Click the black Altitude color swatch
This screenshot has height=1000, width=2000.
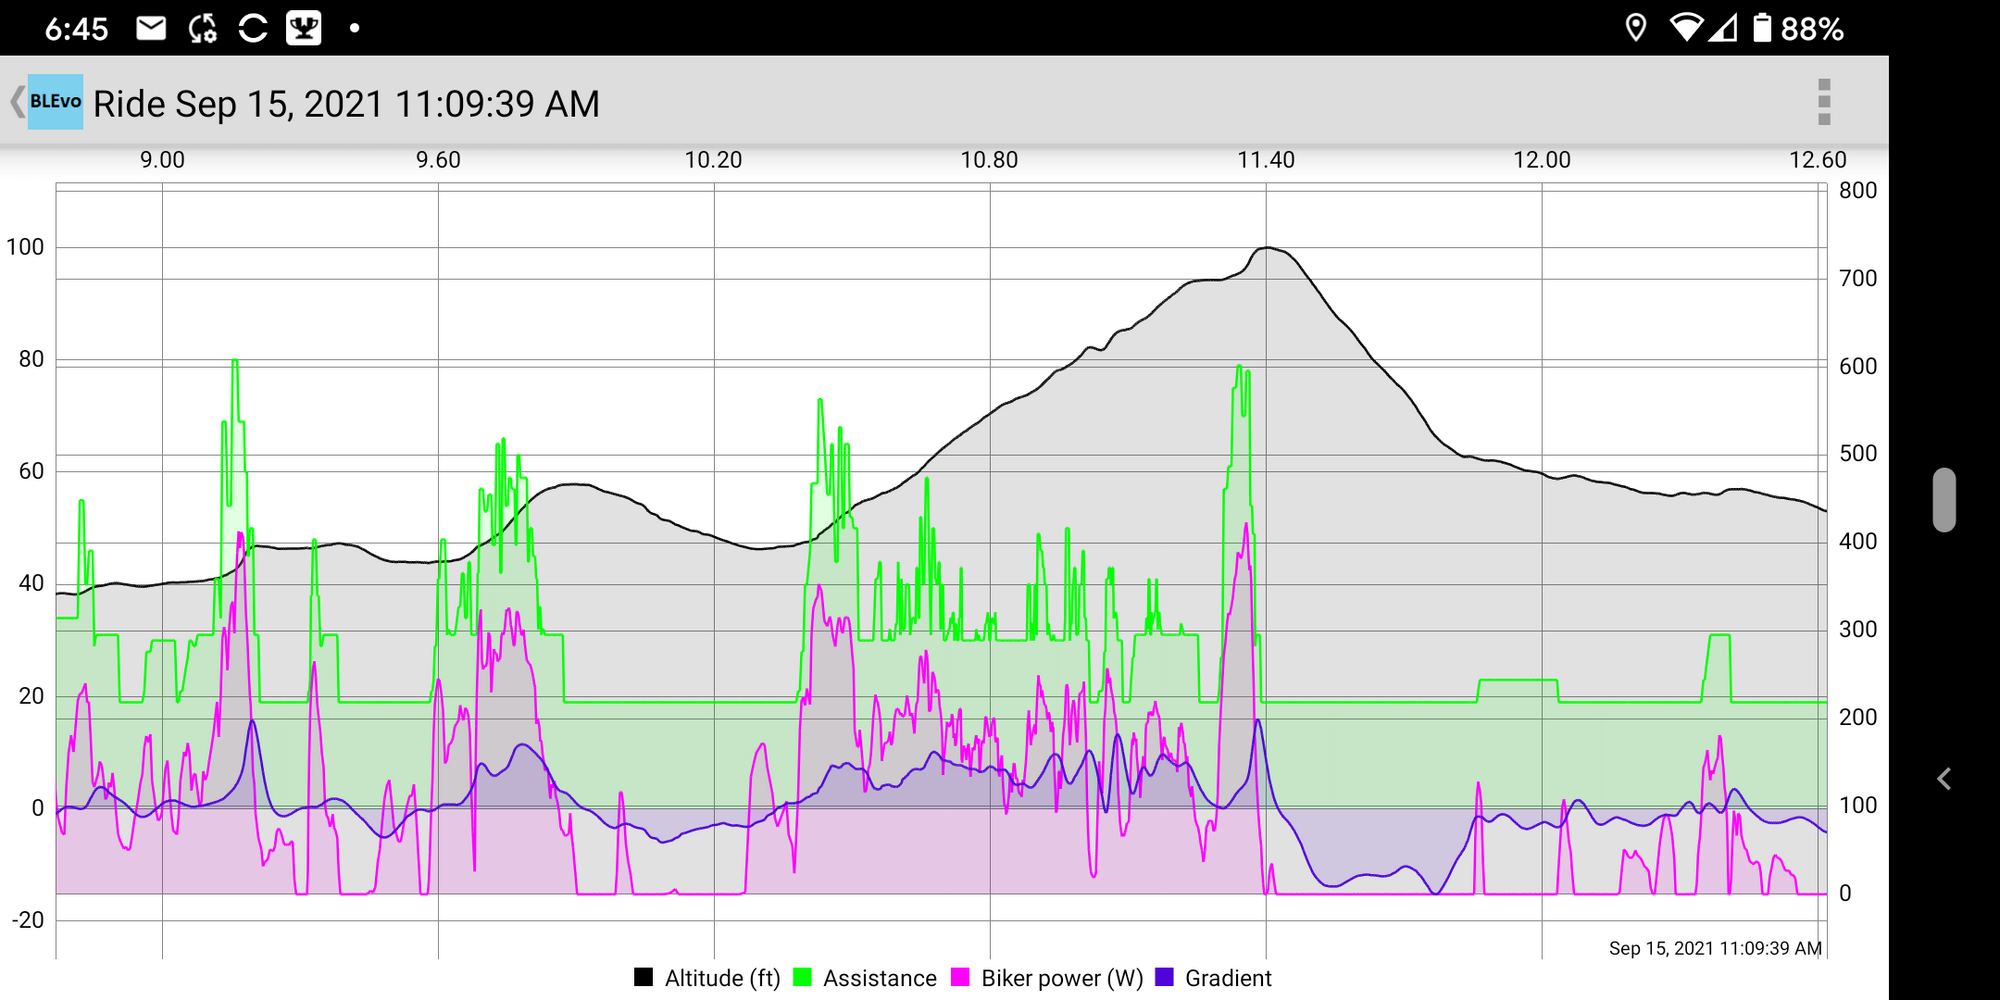point(644,977)
